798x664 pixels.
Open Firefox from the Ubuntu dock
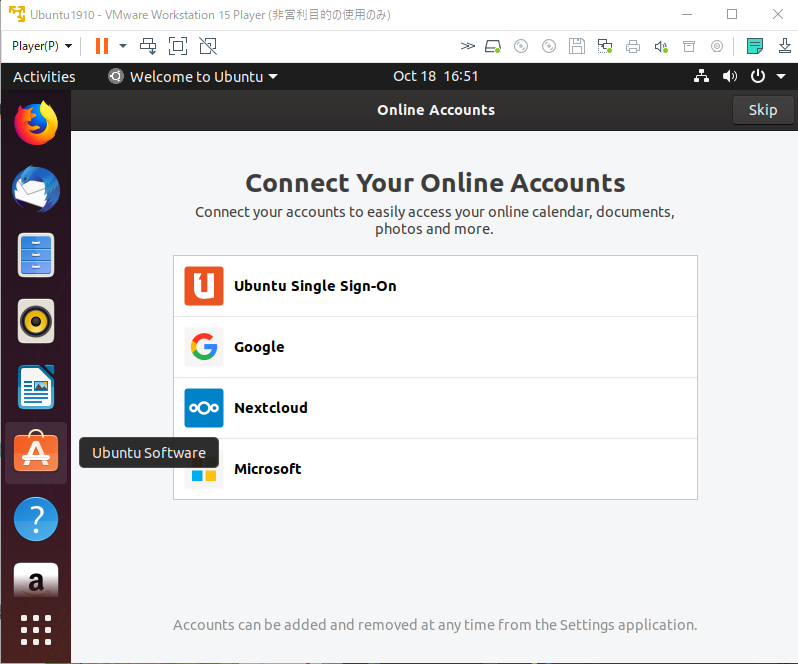point(36,123)
